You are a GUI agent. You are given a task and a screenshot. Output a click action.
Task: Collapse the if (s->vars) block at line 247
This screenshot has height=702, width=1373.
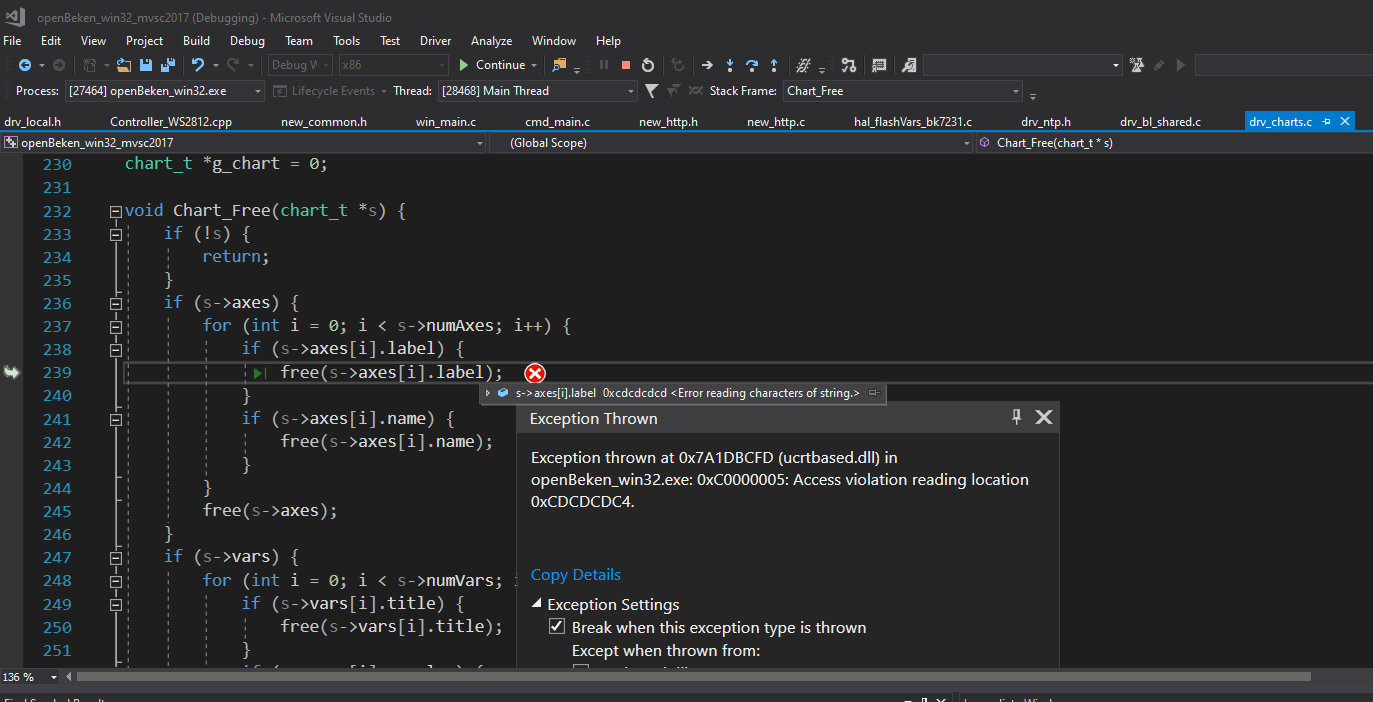point(116,557)
